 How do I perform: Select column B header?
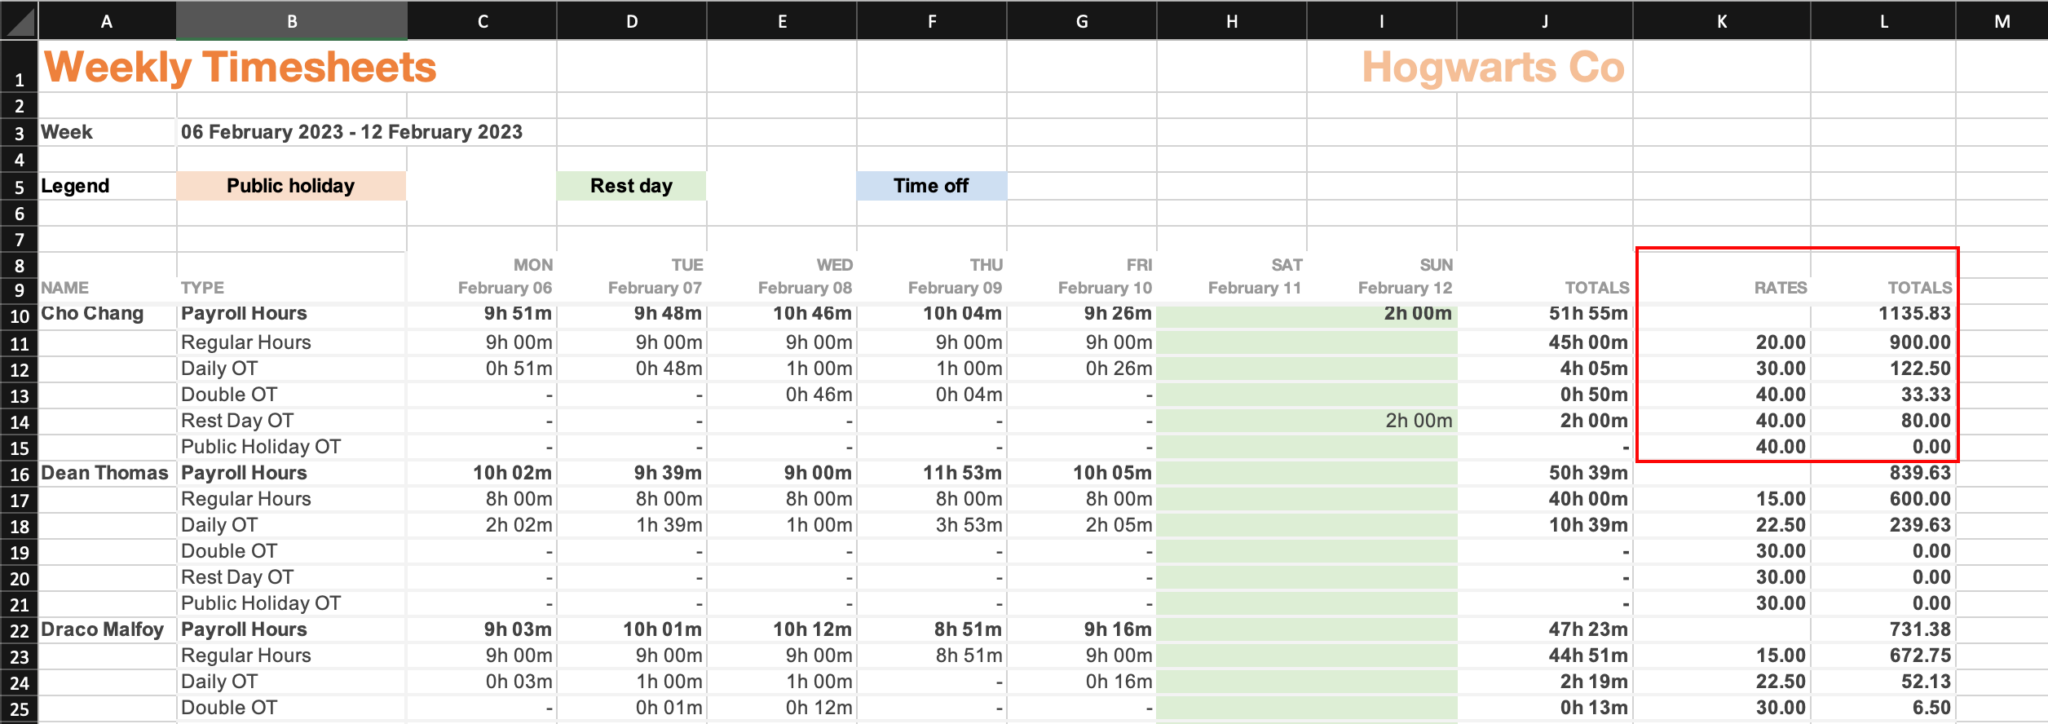point(291,21)
